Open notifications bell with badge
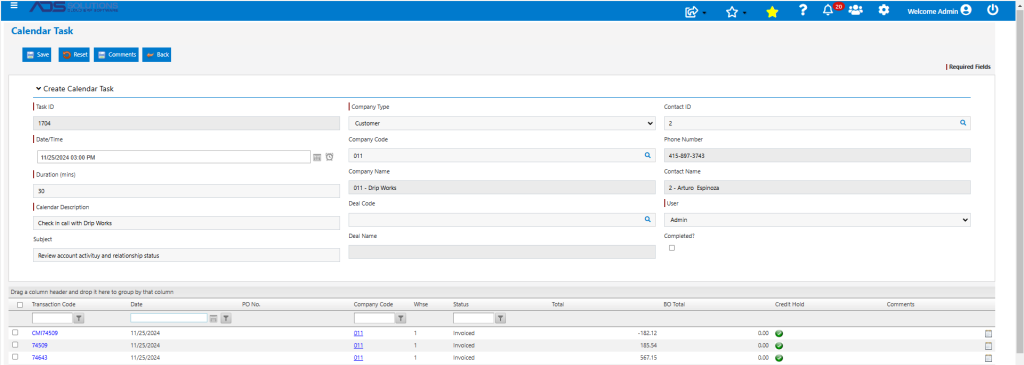Screen dimensions: 1024x365 pos(828,10)
